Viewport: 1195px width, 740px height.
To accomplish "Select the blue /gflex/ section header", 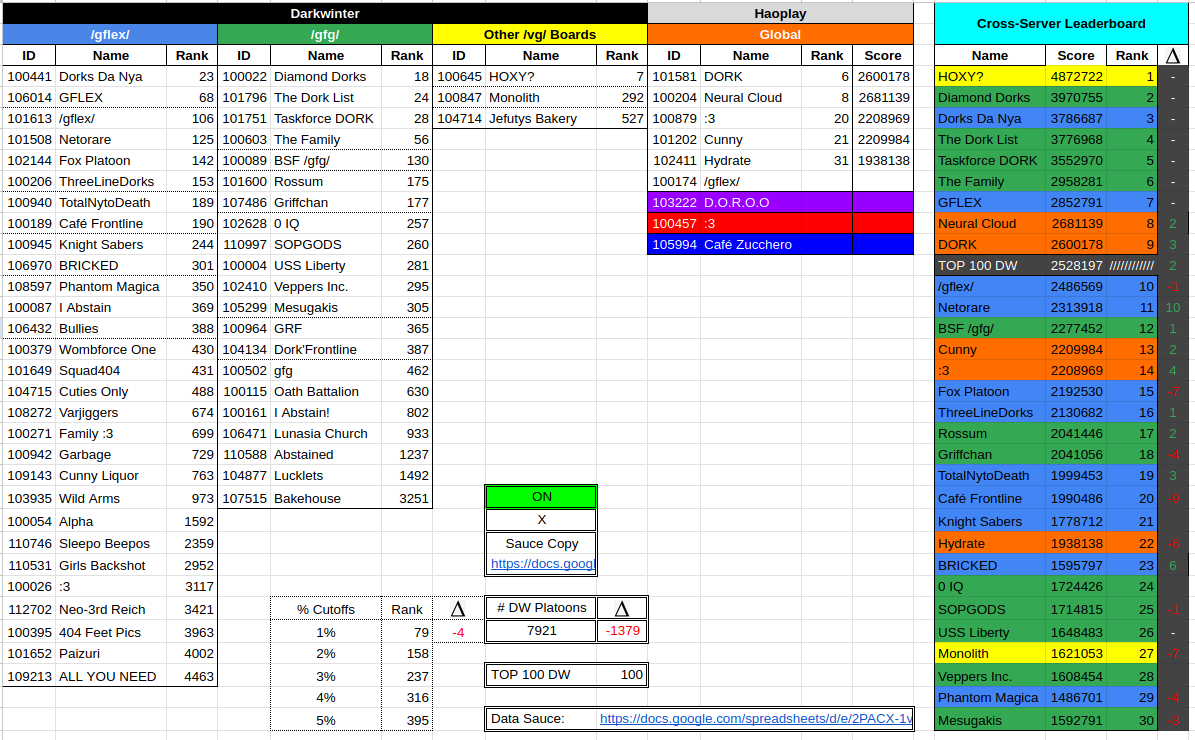I will point(110,34).
